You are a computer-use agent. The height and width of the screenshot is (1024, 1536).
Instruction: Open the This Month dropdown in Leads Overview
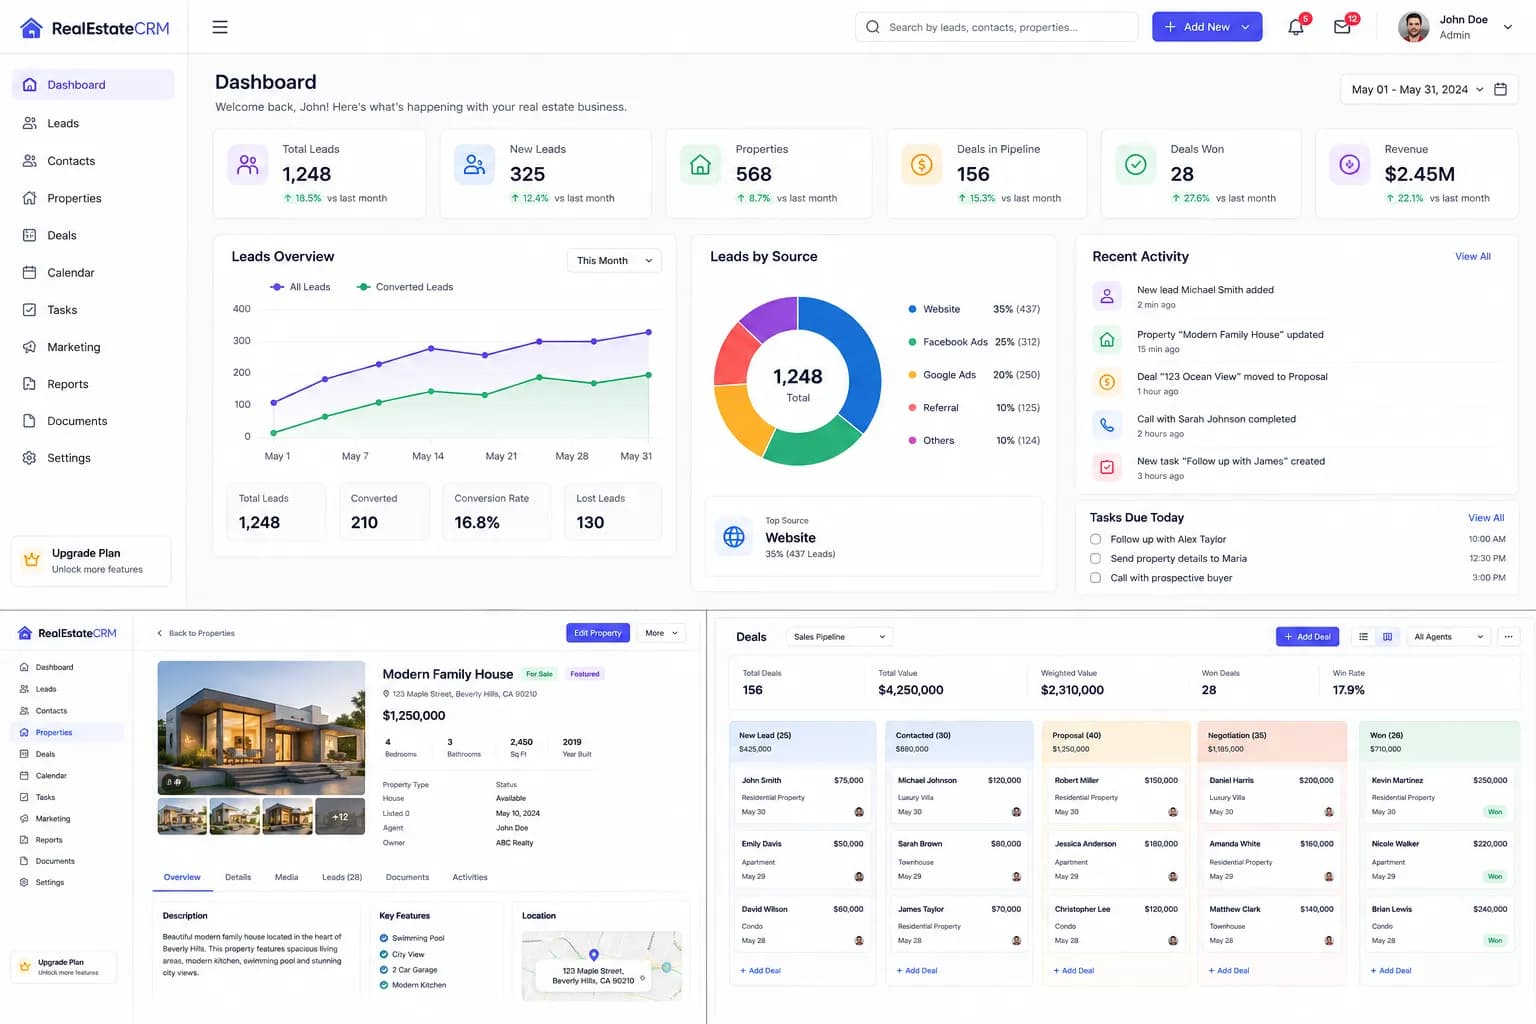point(614,261)
